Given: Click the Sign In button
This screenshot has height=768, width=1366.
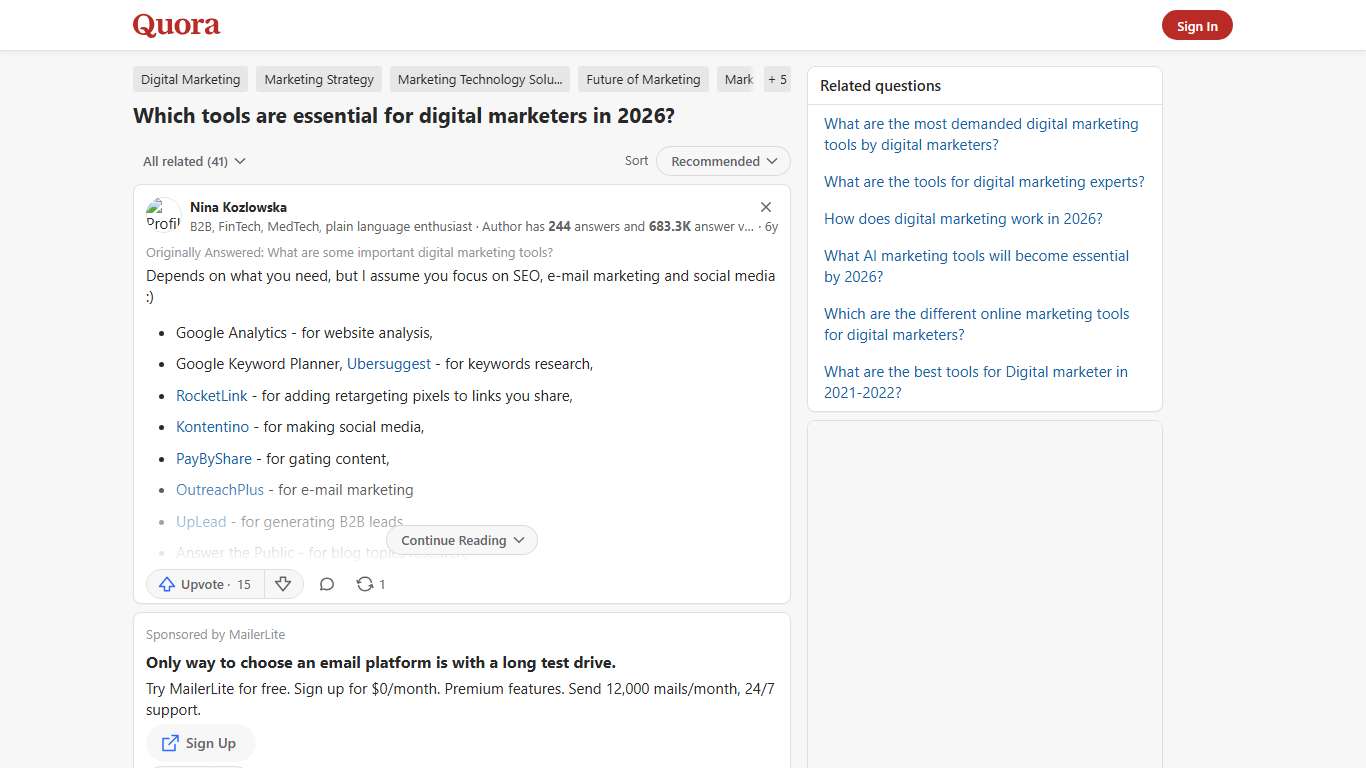Looking at the screenshot, I should 1197,25.
